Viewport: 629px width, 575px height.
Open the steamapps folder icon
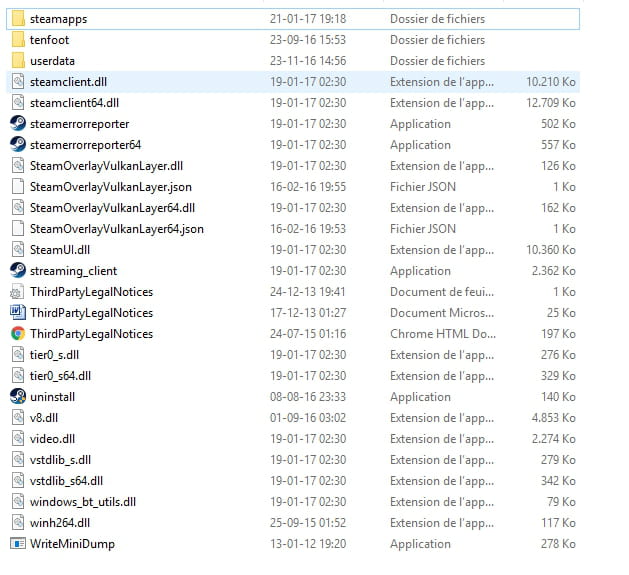click(x=18, y=19)
